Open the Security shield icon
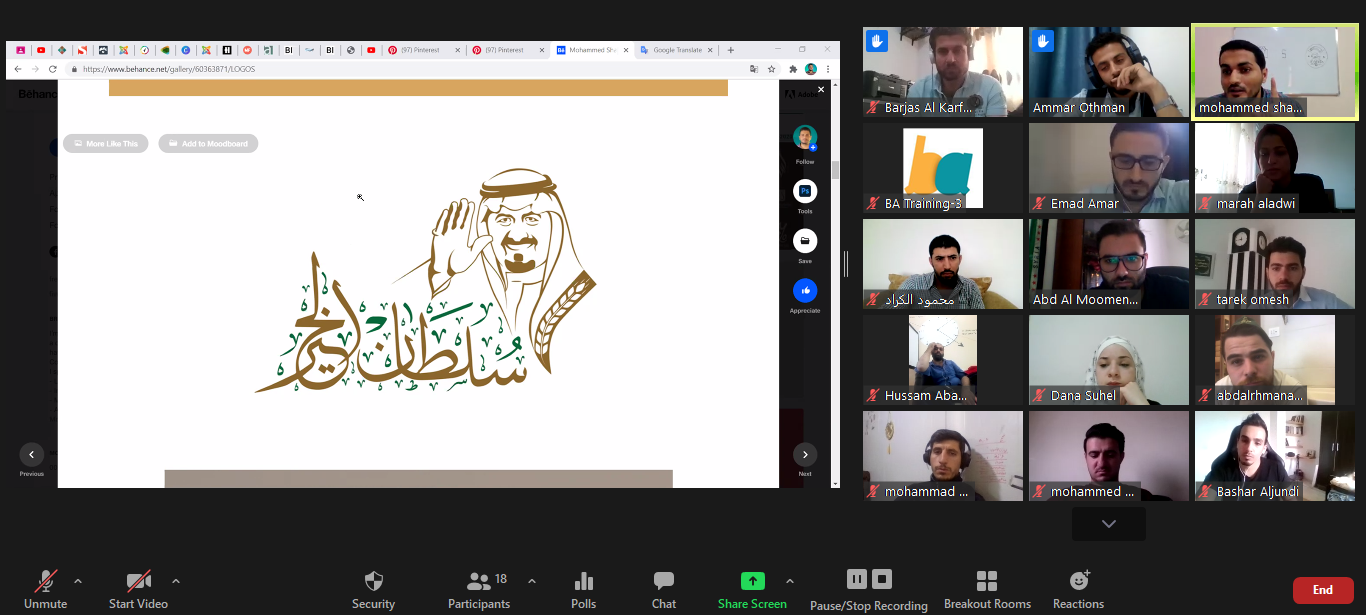Screen dimensions: 1366x615 point(373,582)
